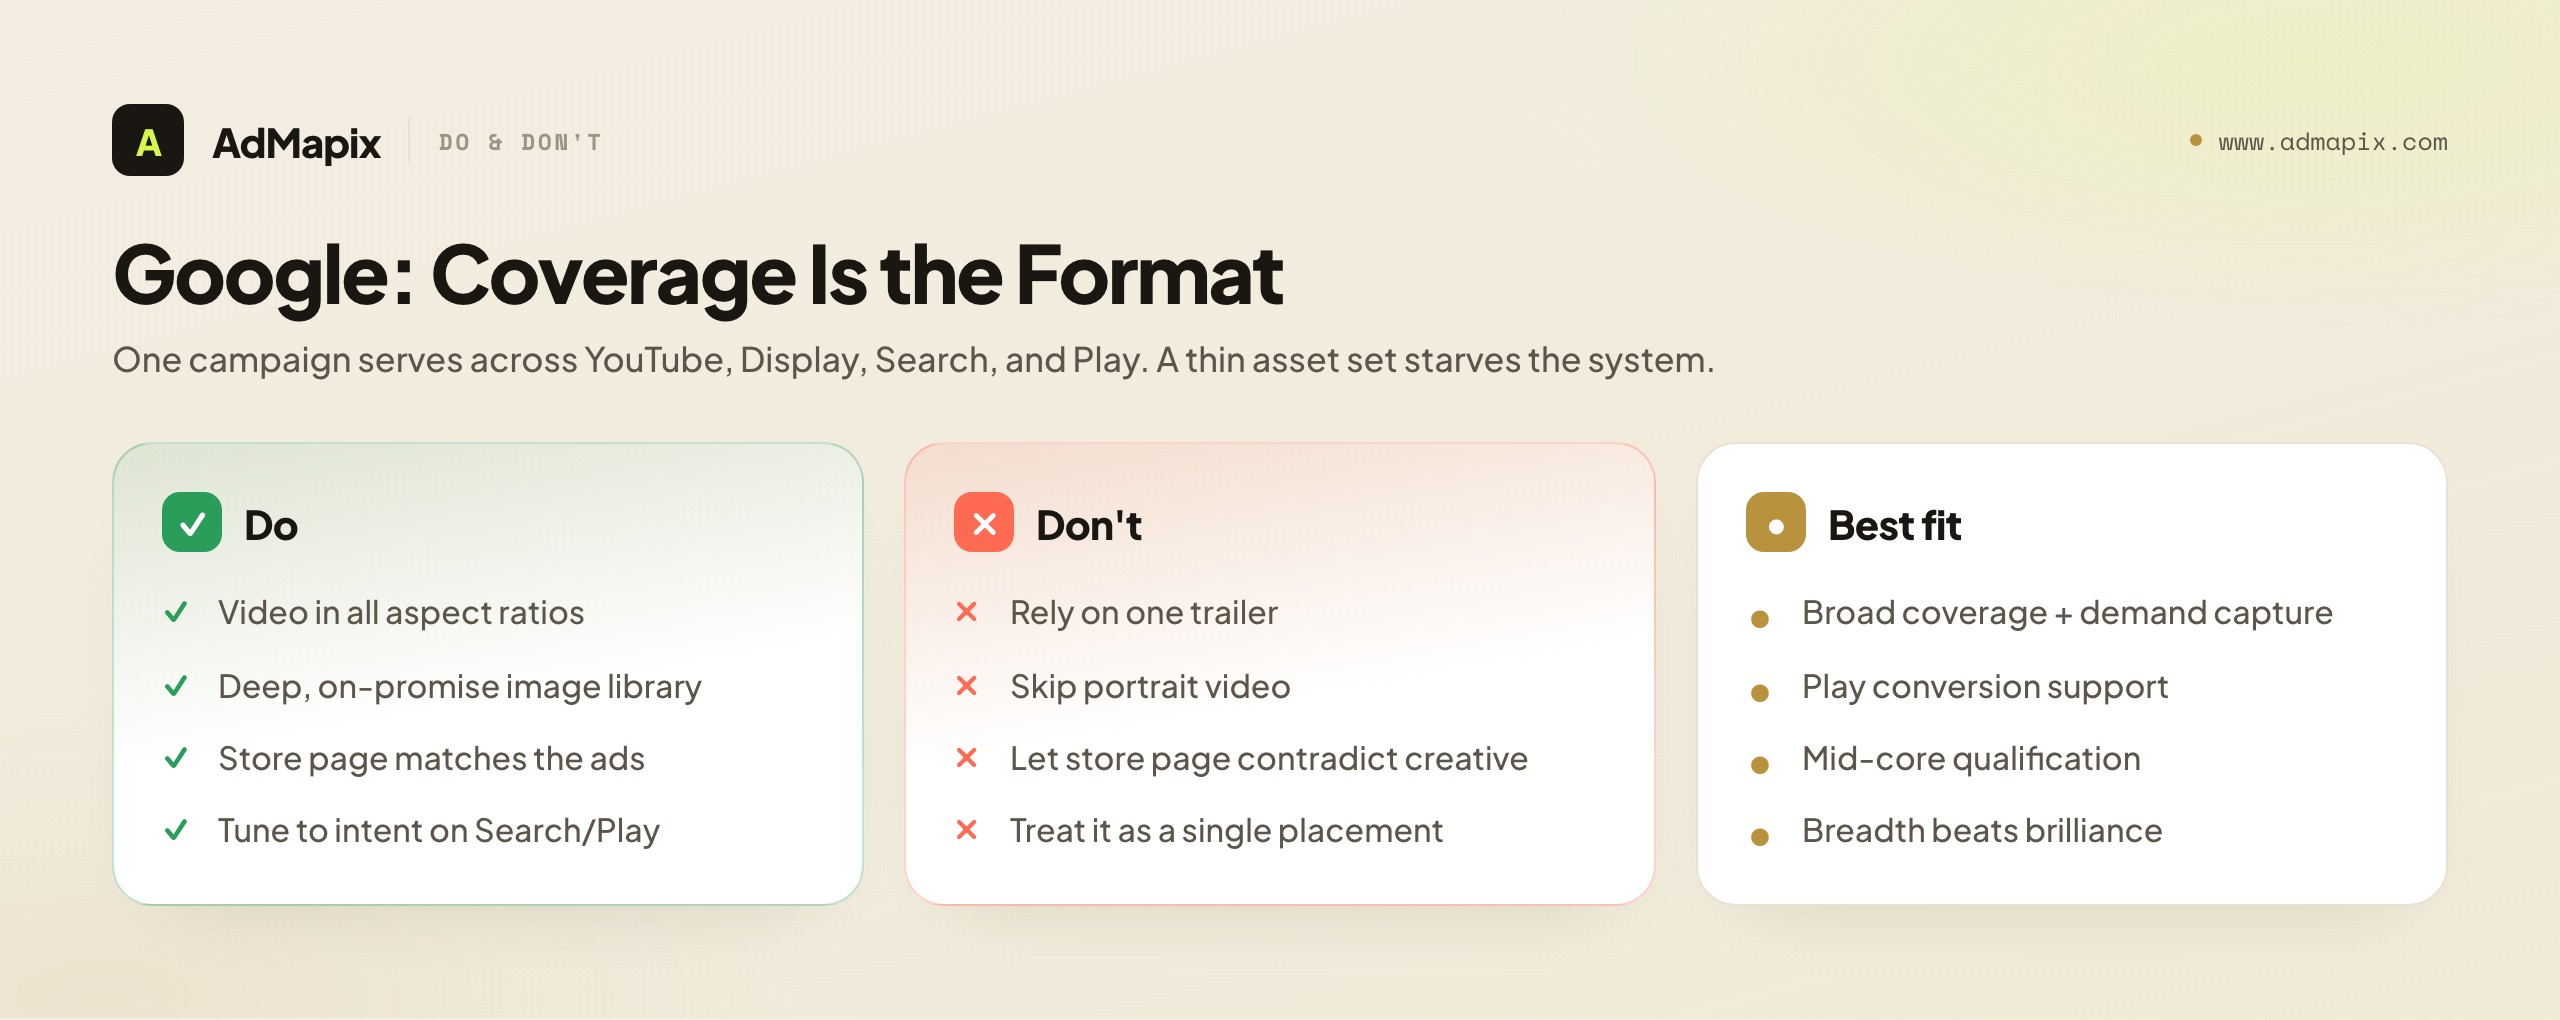
Task: Click the red cross next to Skip portrait video
Action: 967,685
